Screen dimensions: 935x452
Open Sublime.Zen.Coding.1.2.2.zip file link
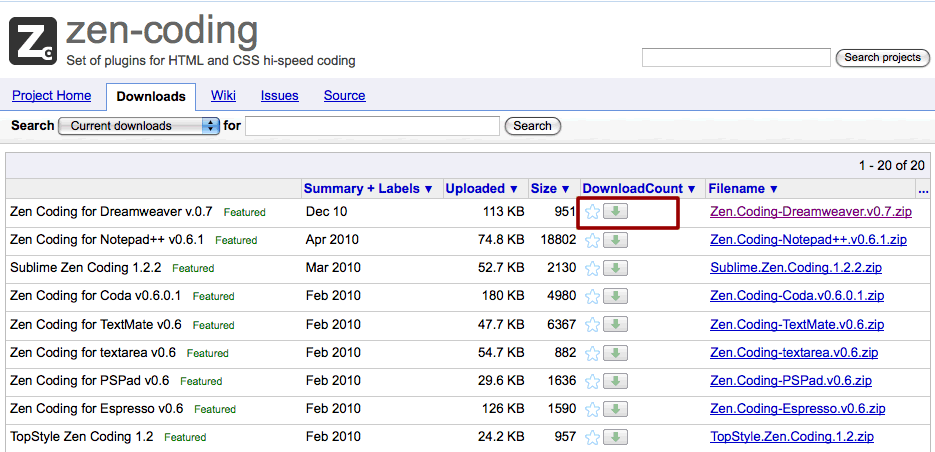click(x=796, y=268)
